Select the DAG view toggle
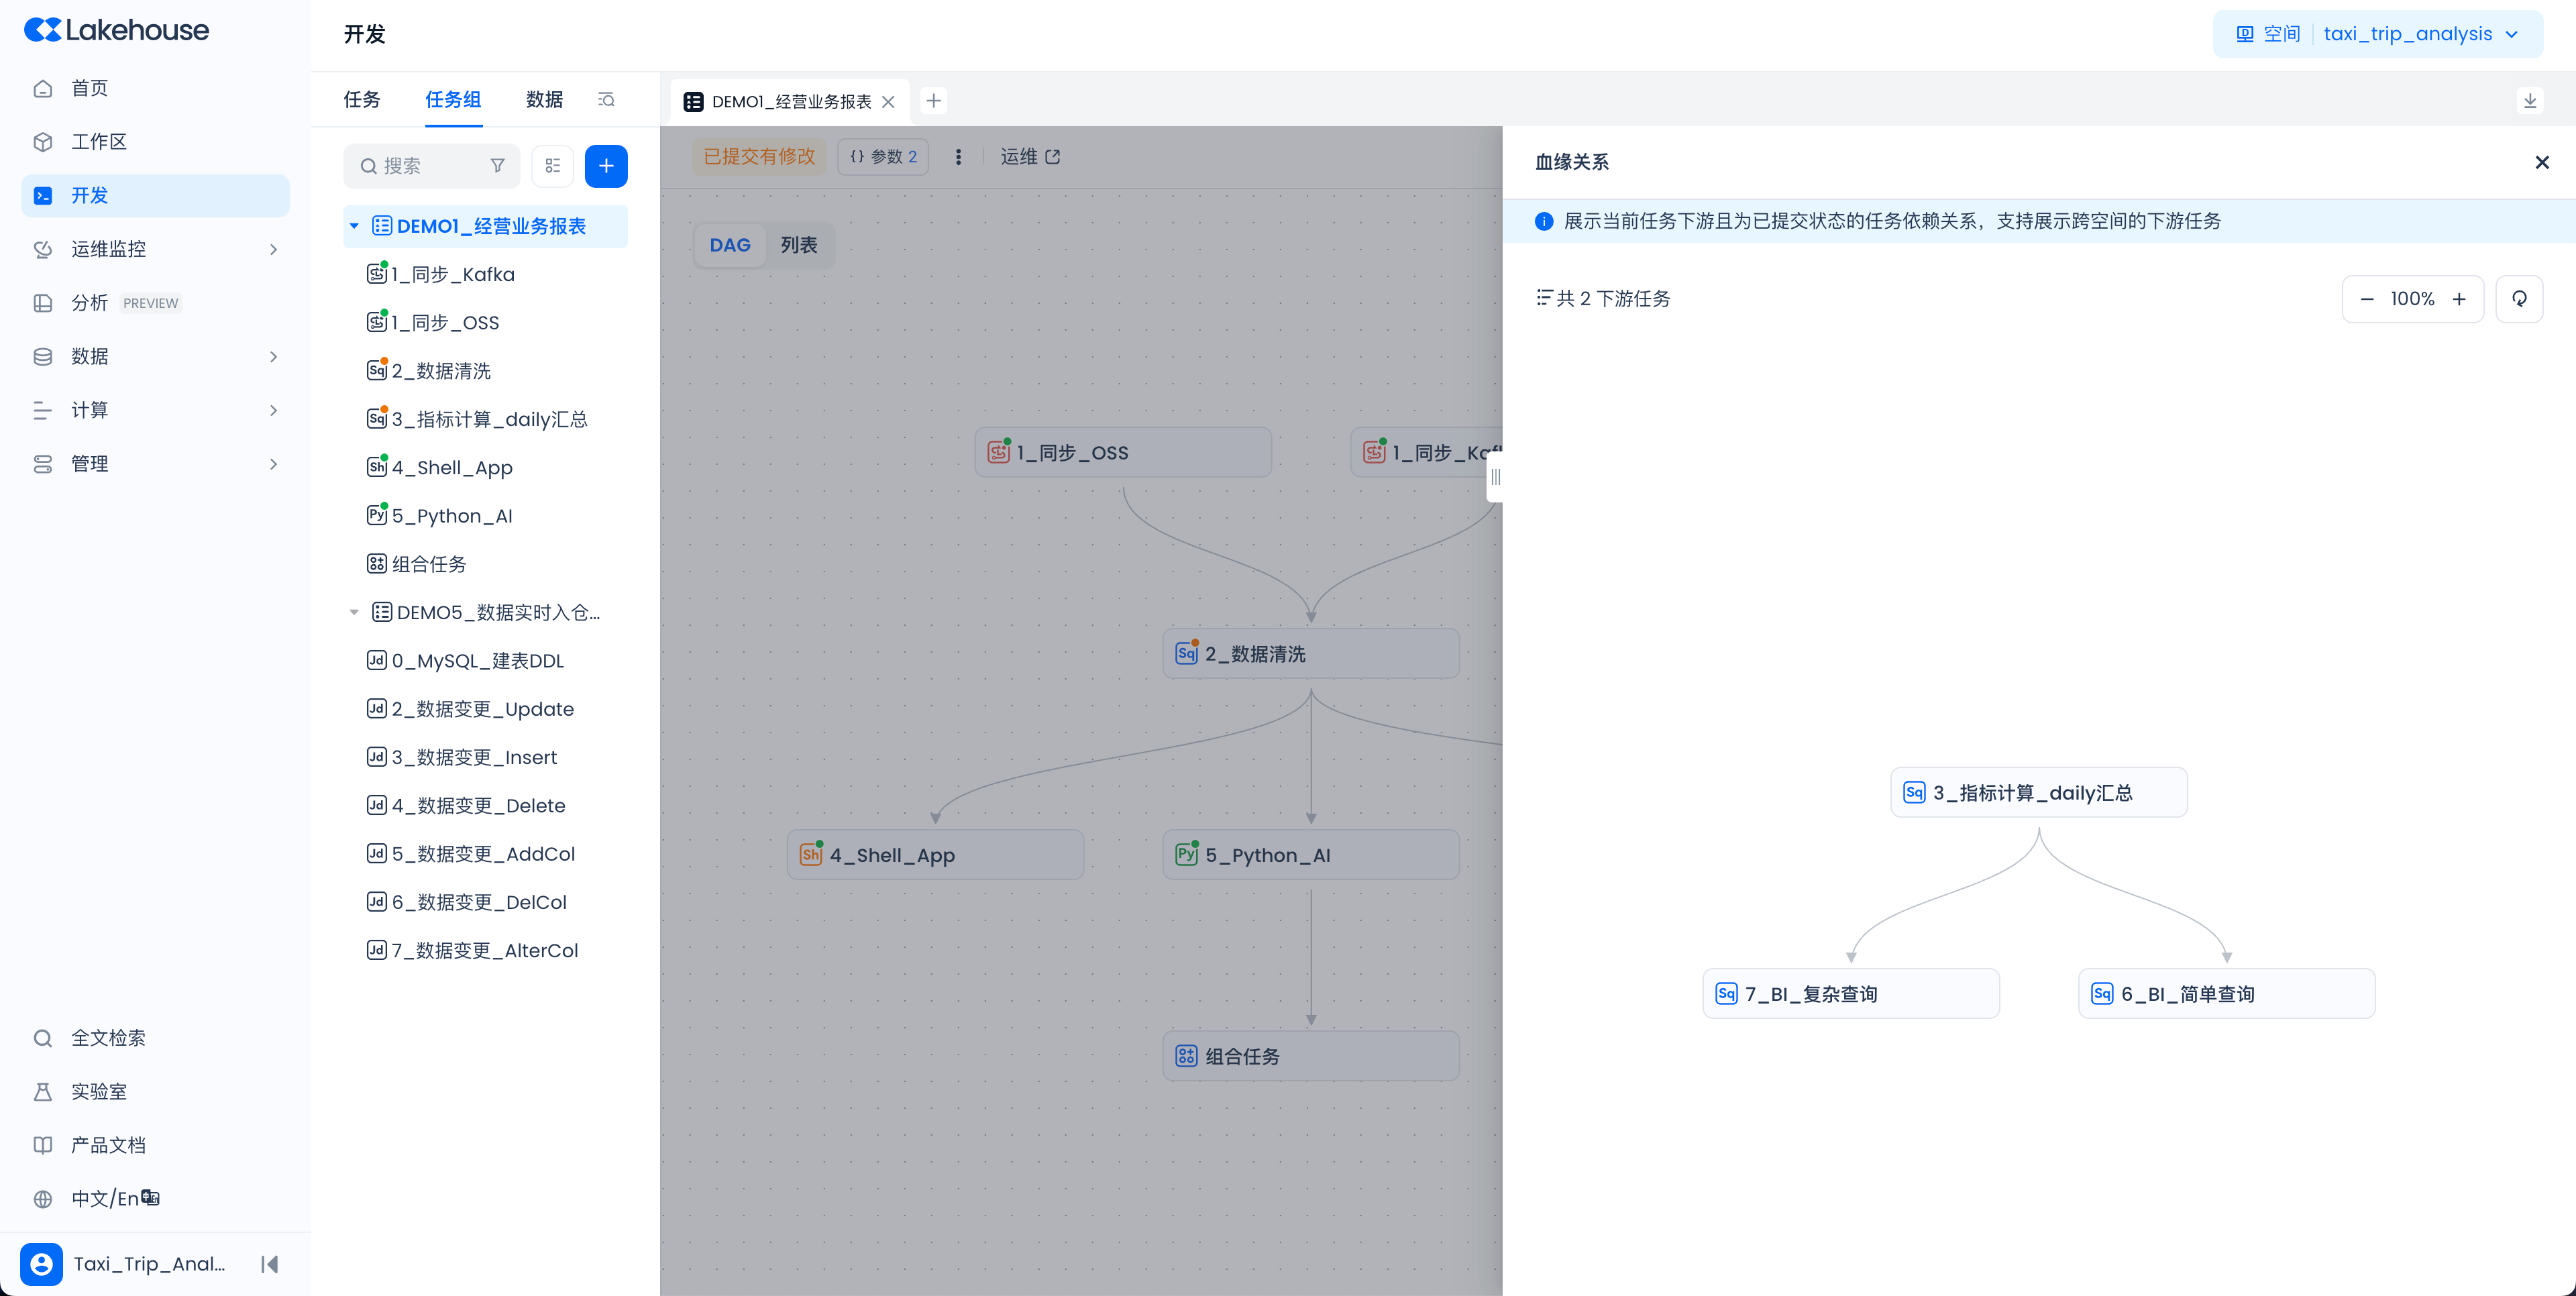 730,245
